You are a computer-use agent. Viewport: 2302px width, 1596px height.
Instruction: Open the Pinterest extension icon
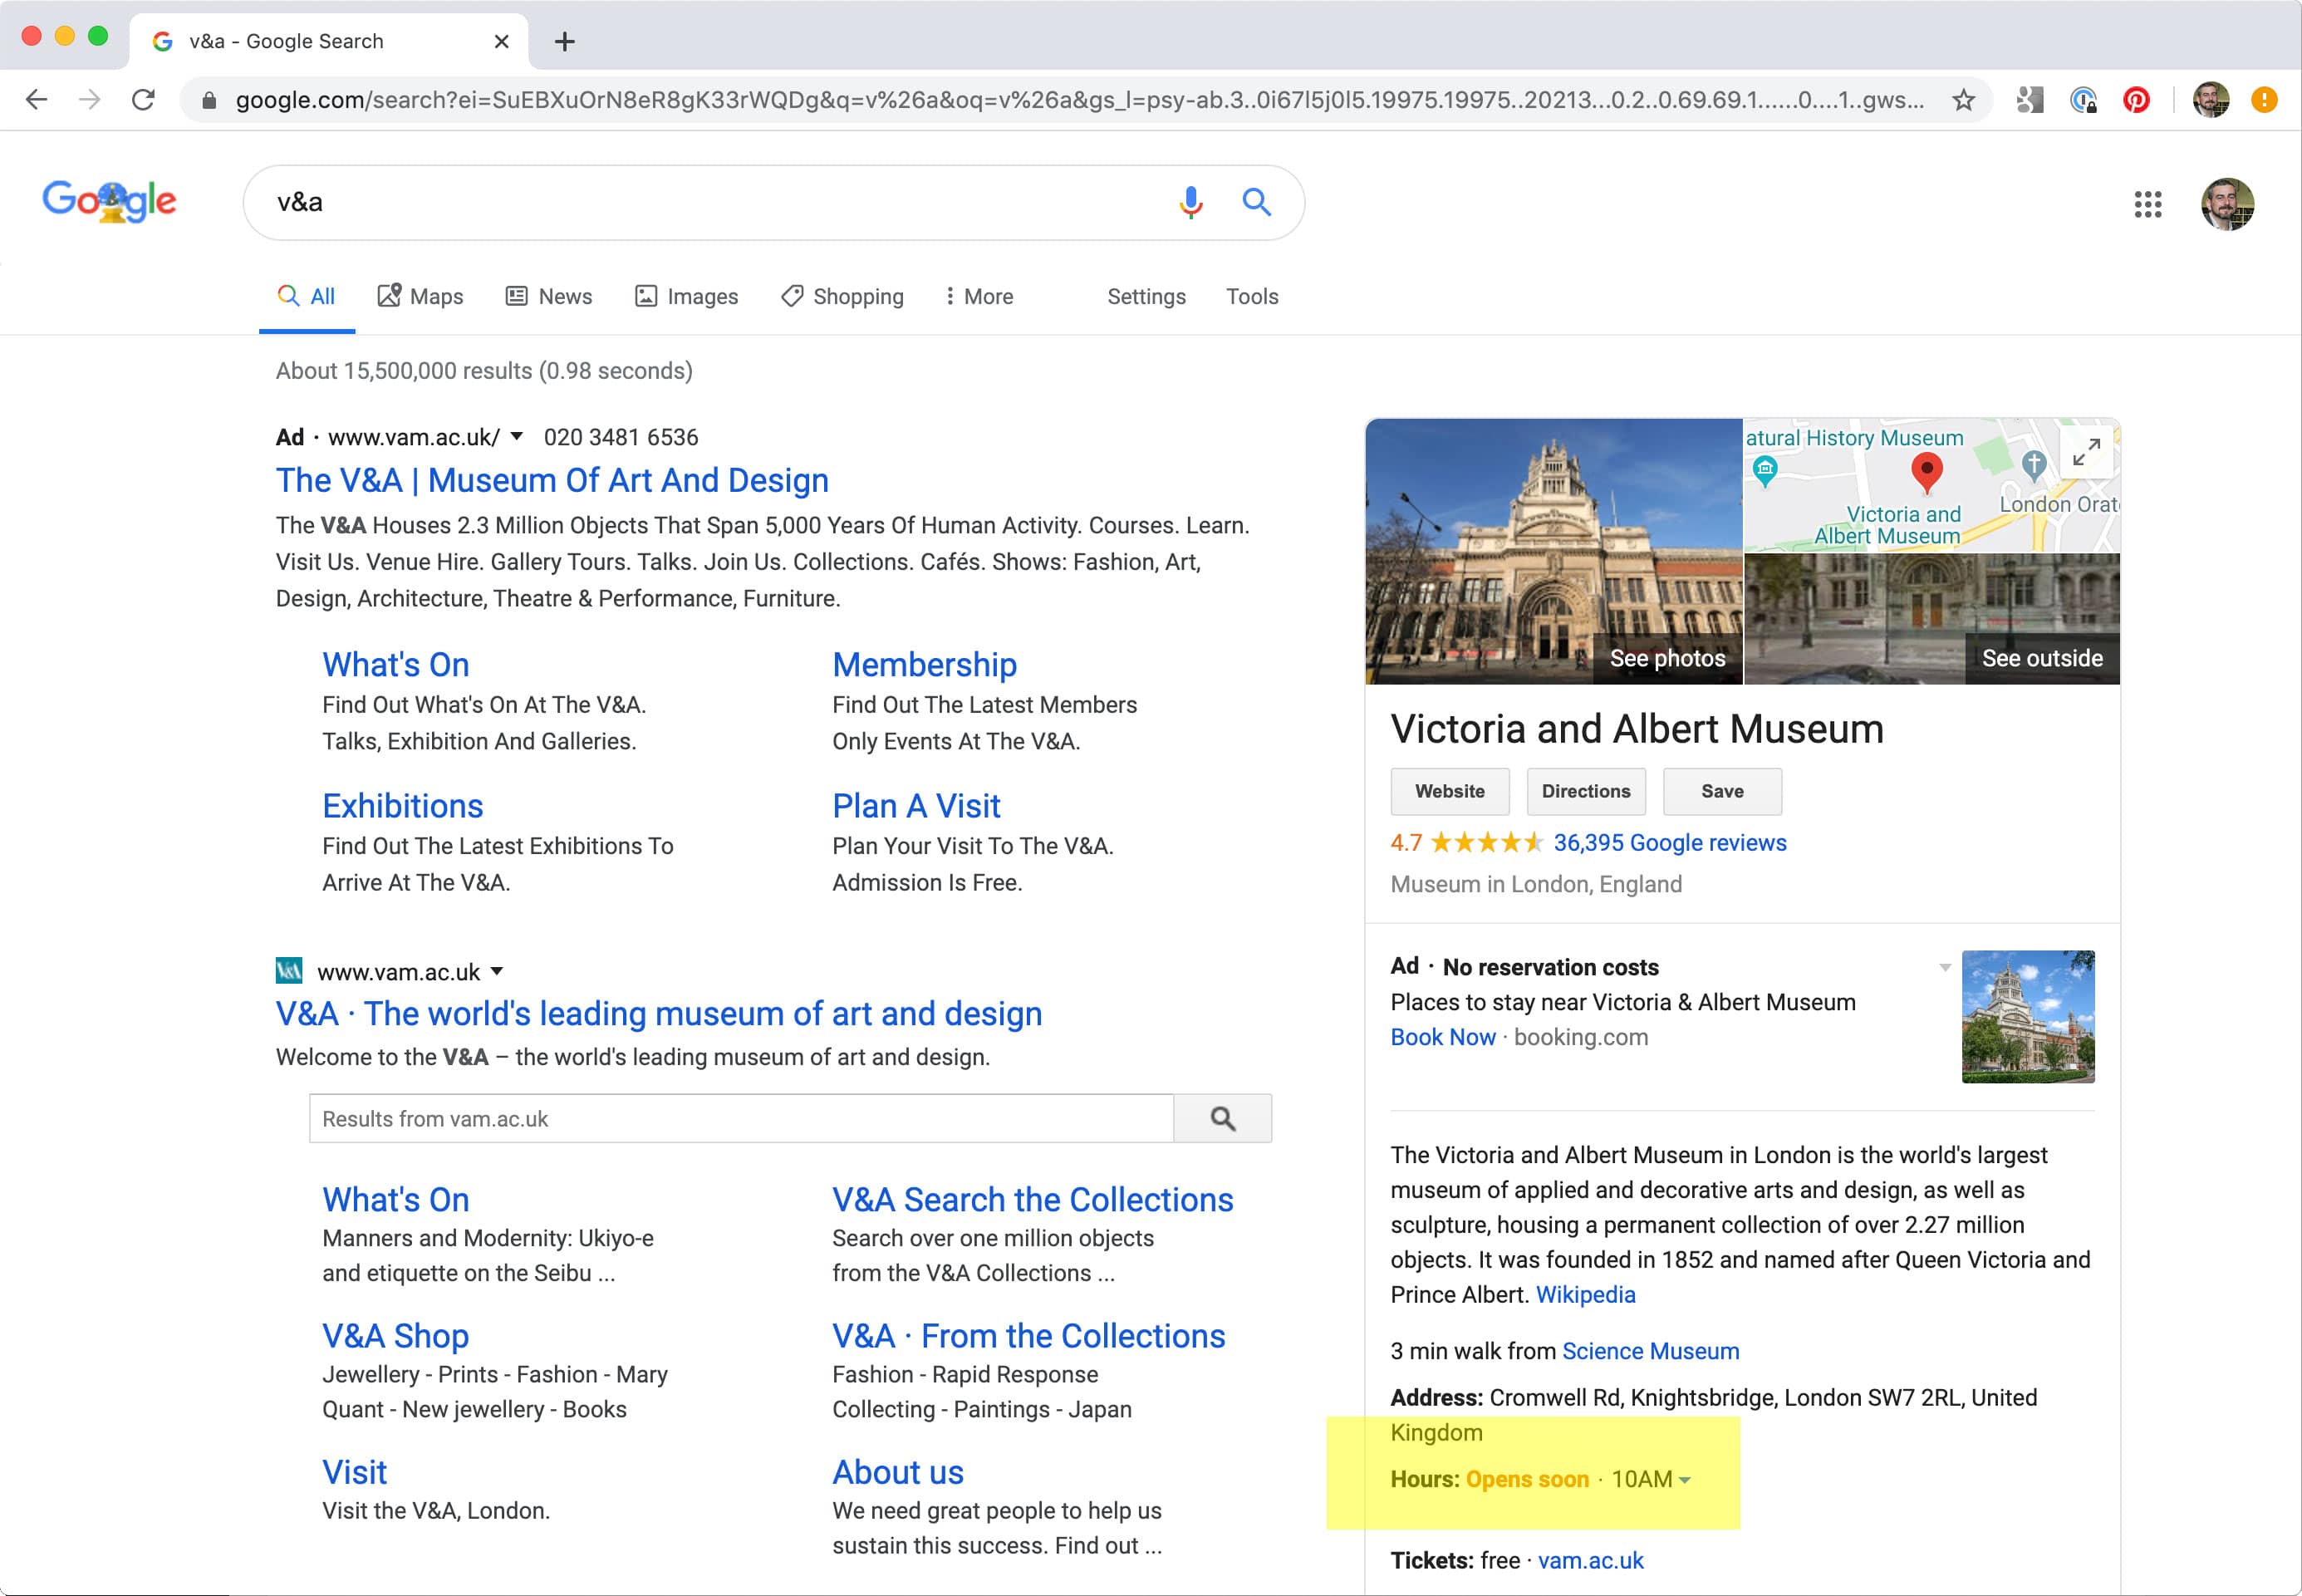pyautogui.click(x=2136, y=100)
